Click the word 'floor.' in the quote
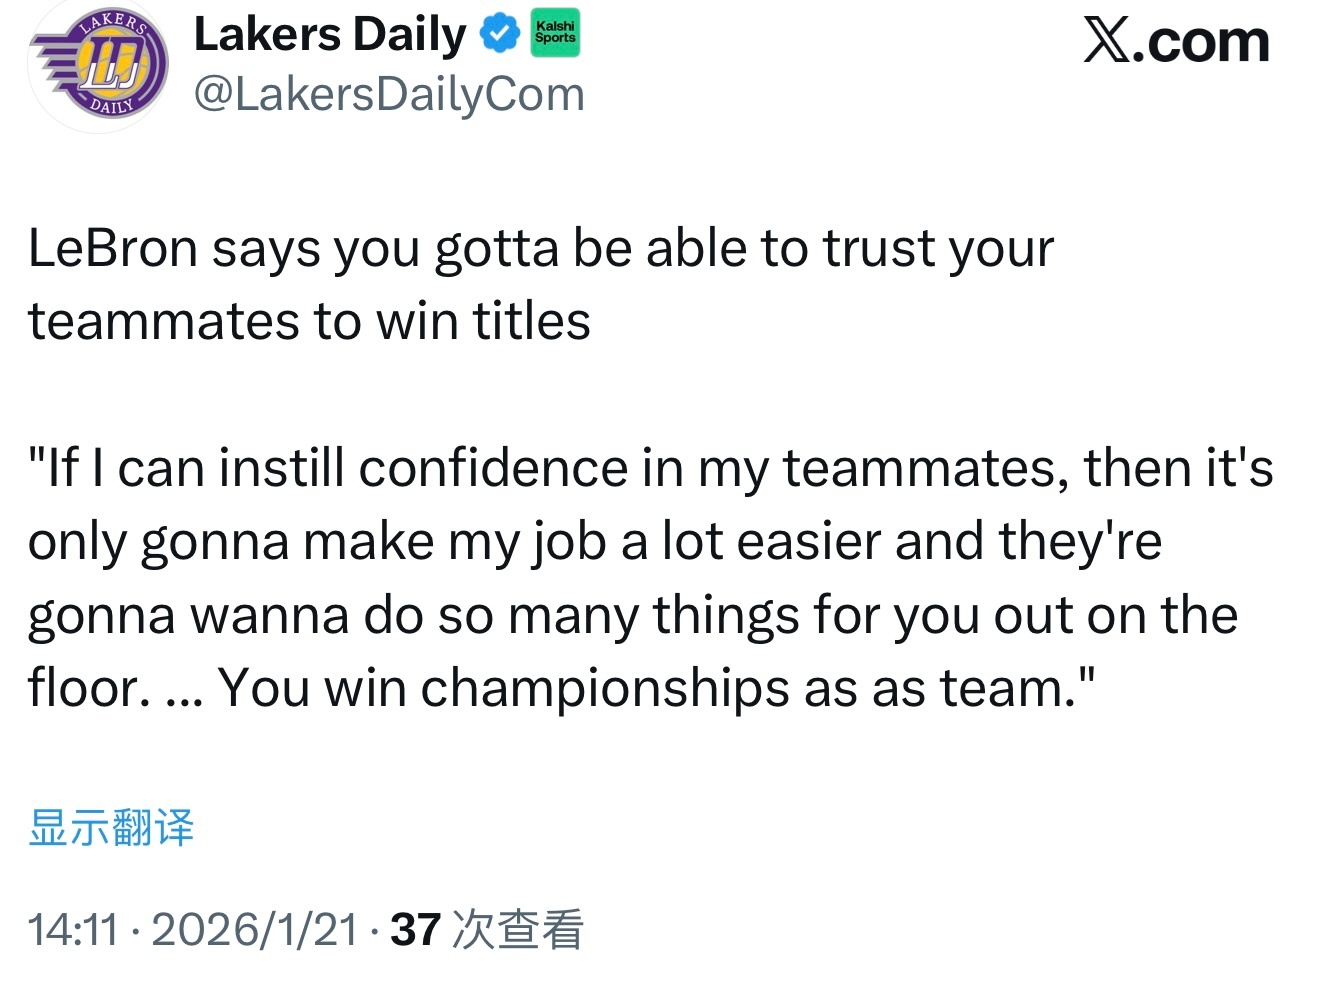This screenshot has width=1320, height=985. point(88,688)
